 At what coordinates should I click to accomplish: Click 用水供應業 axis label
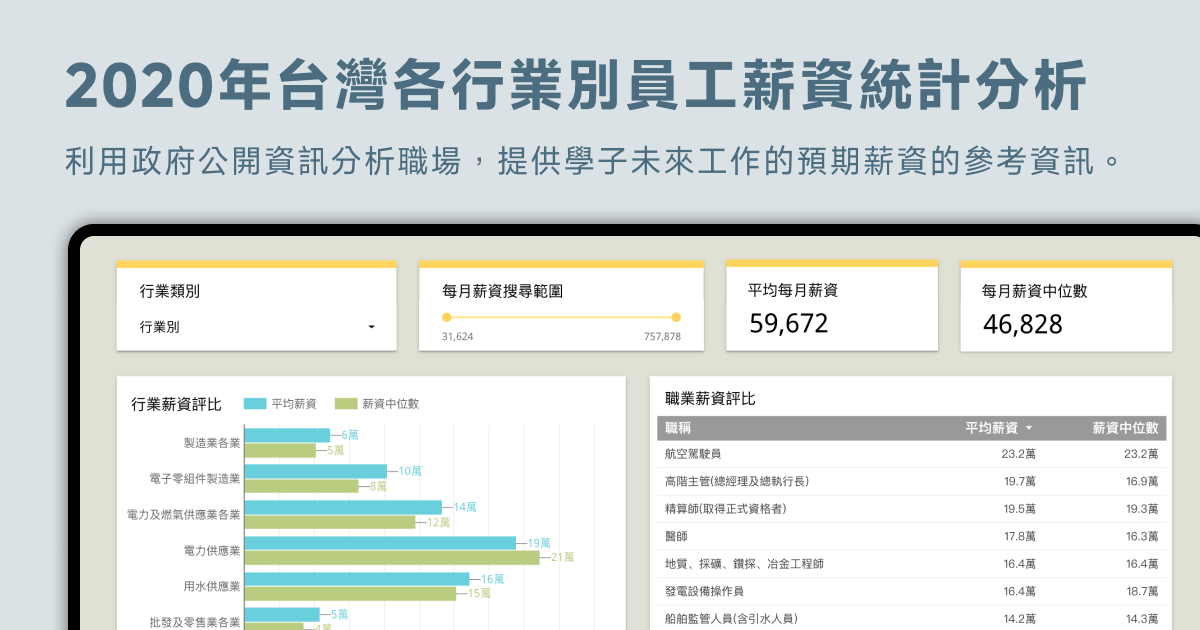[x=212, y=586]
